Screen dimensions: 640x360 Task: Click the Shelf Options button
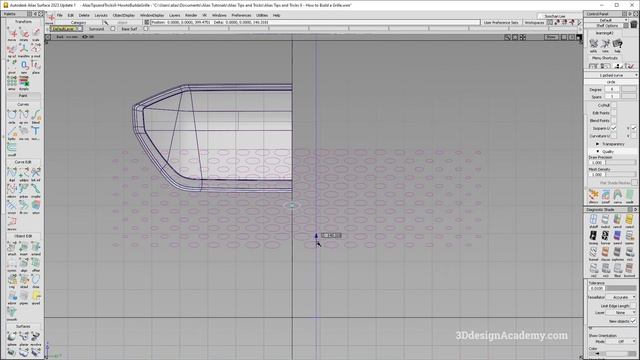coord(607,26)
